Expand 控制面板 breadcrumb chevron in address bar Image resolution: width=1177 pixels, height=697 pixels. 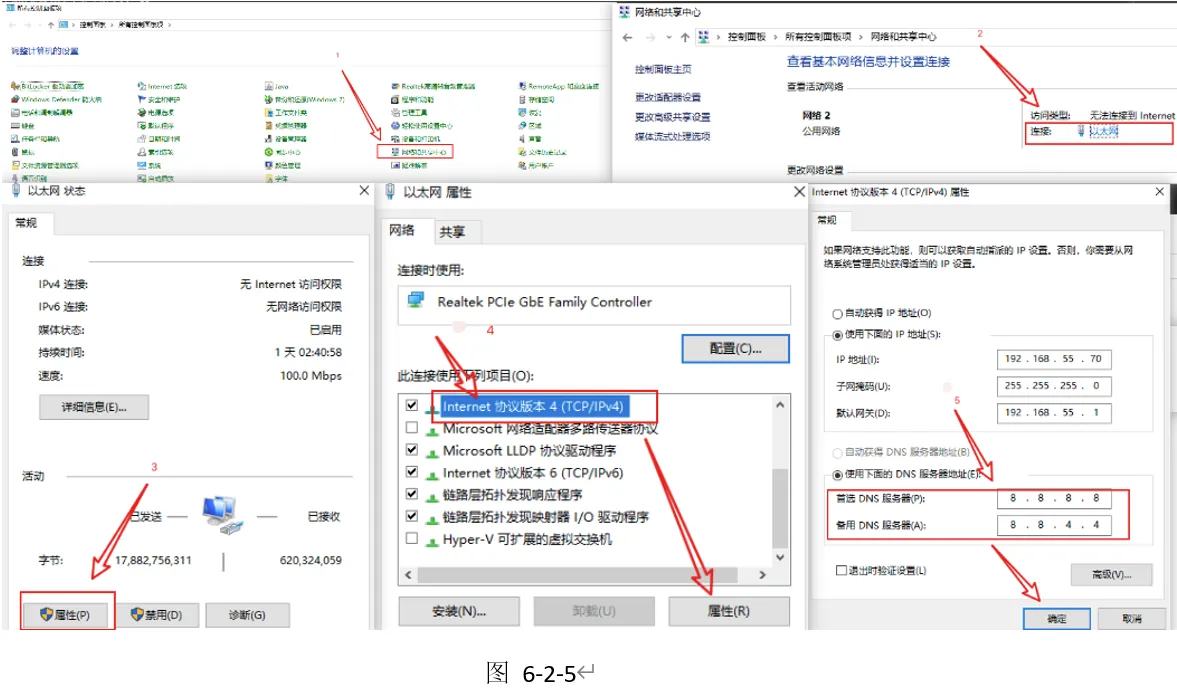click(x=775, y=37)
